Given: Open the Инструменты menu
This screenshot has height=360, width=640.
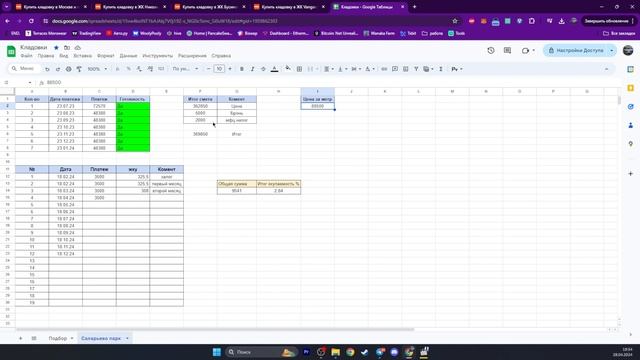Looking at the screenshot, I should (x=158, y=56).
